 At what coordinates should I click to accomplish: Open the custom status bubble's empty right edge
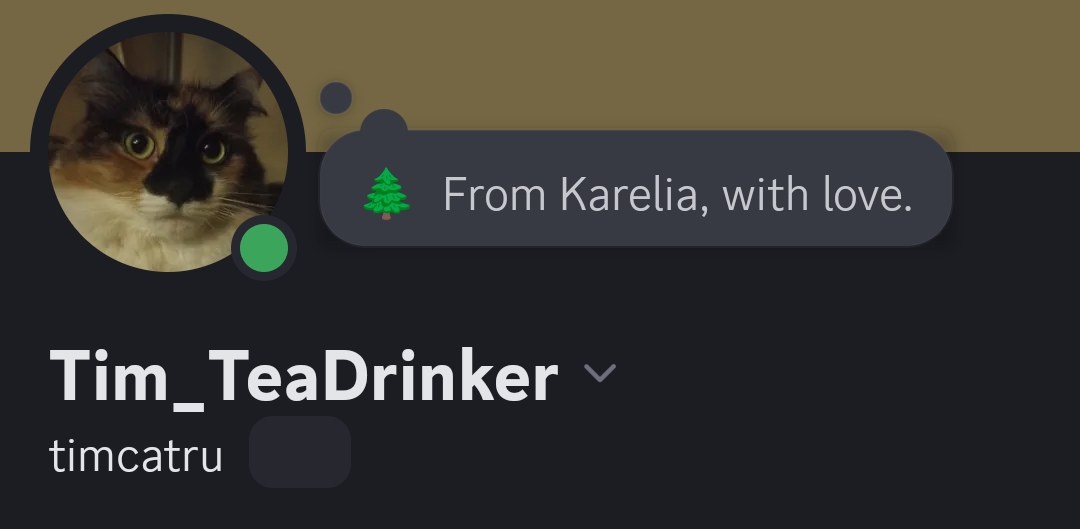933,187
